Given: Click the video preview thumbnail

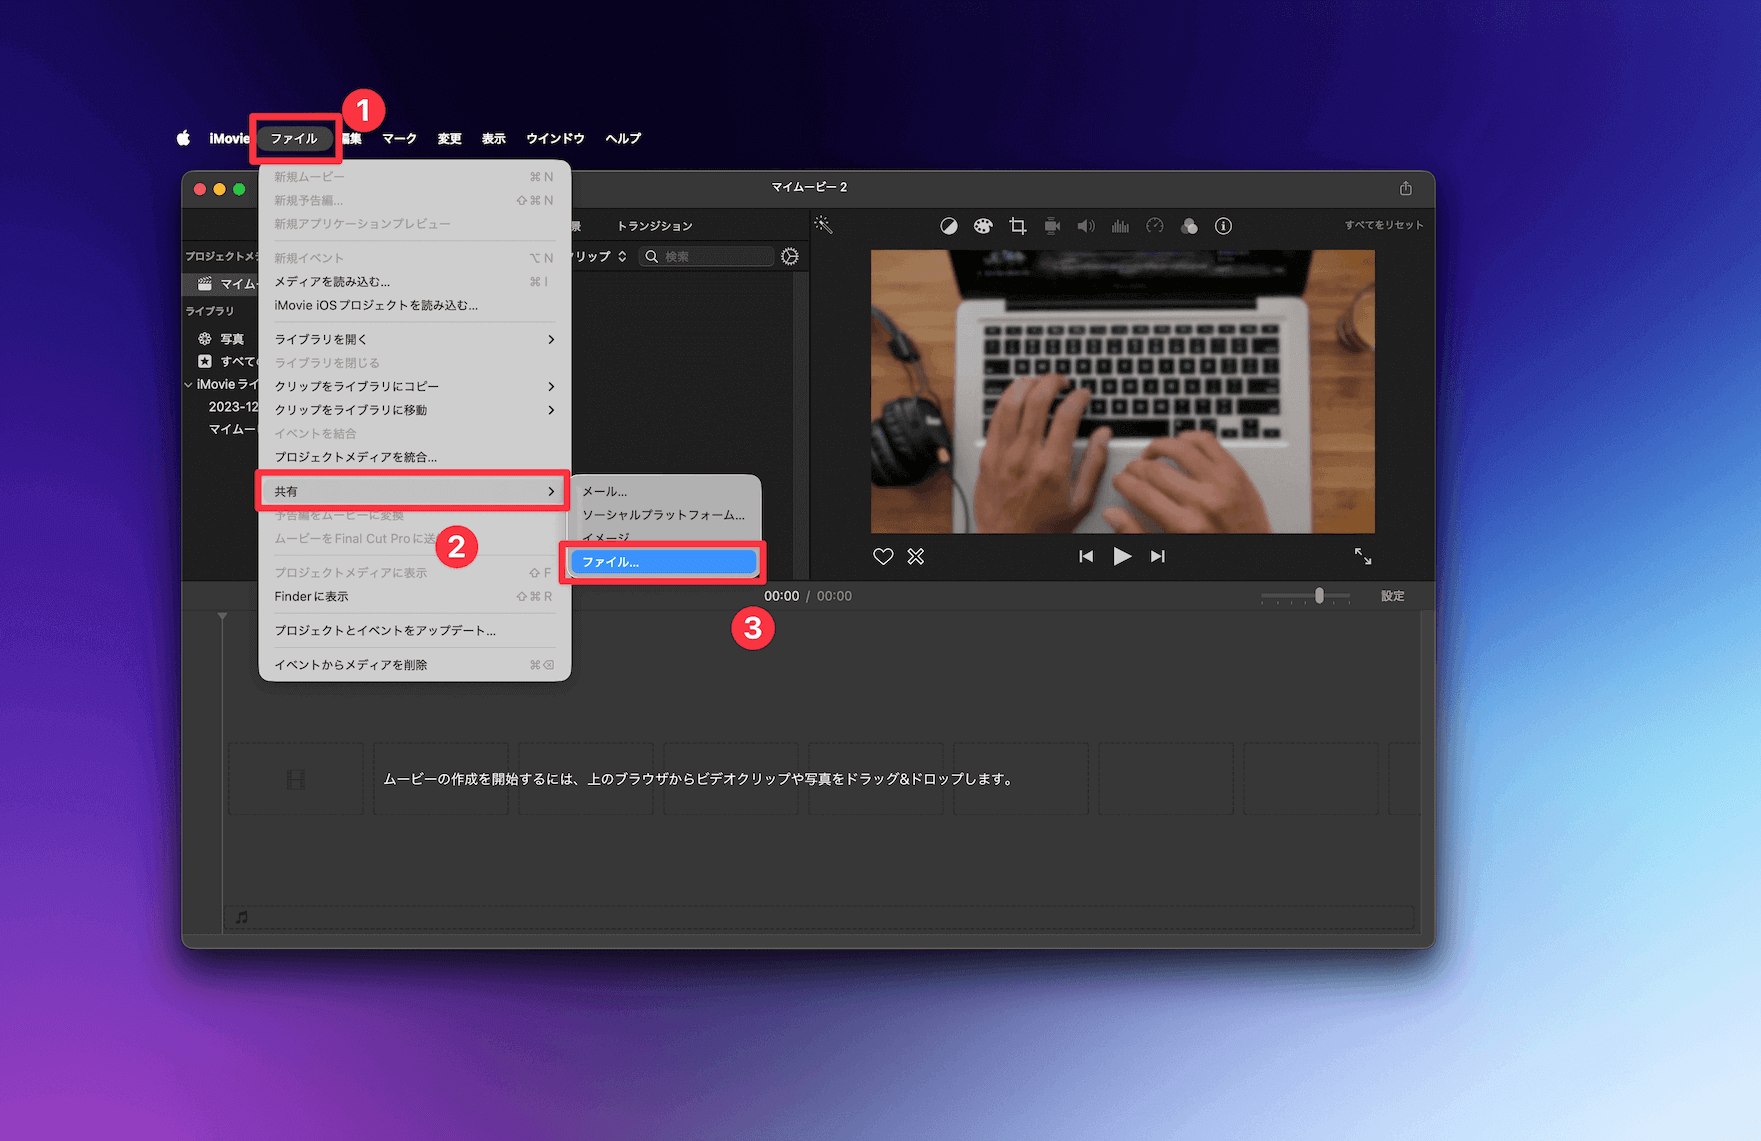Looking at the screenshot, I should coord(1122,391).
